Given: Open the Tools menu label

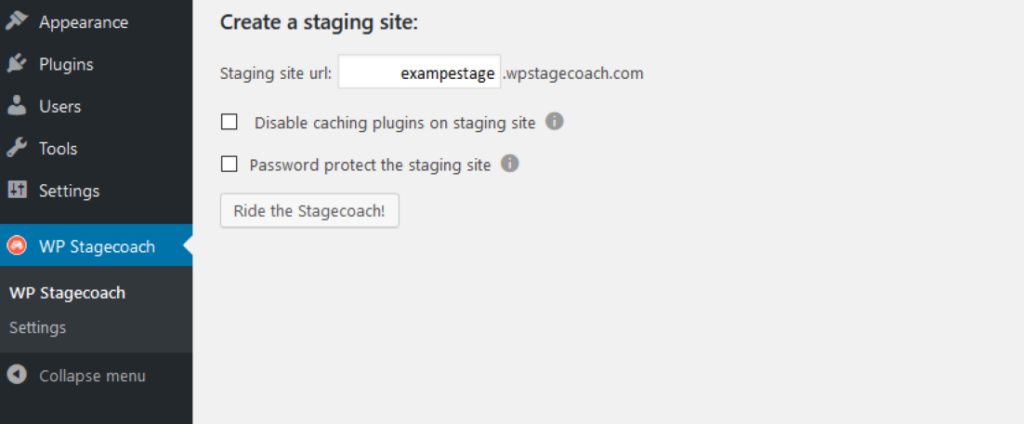Looking at the screenshot, I should pyautogui.click(x=58, y=148).
